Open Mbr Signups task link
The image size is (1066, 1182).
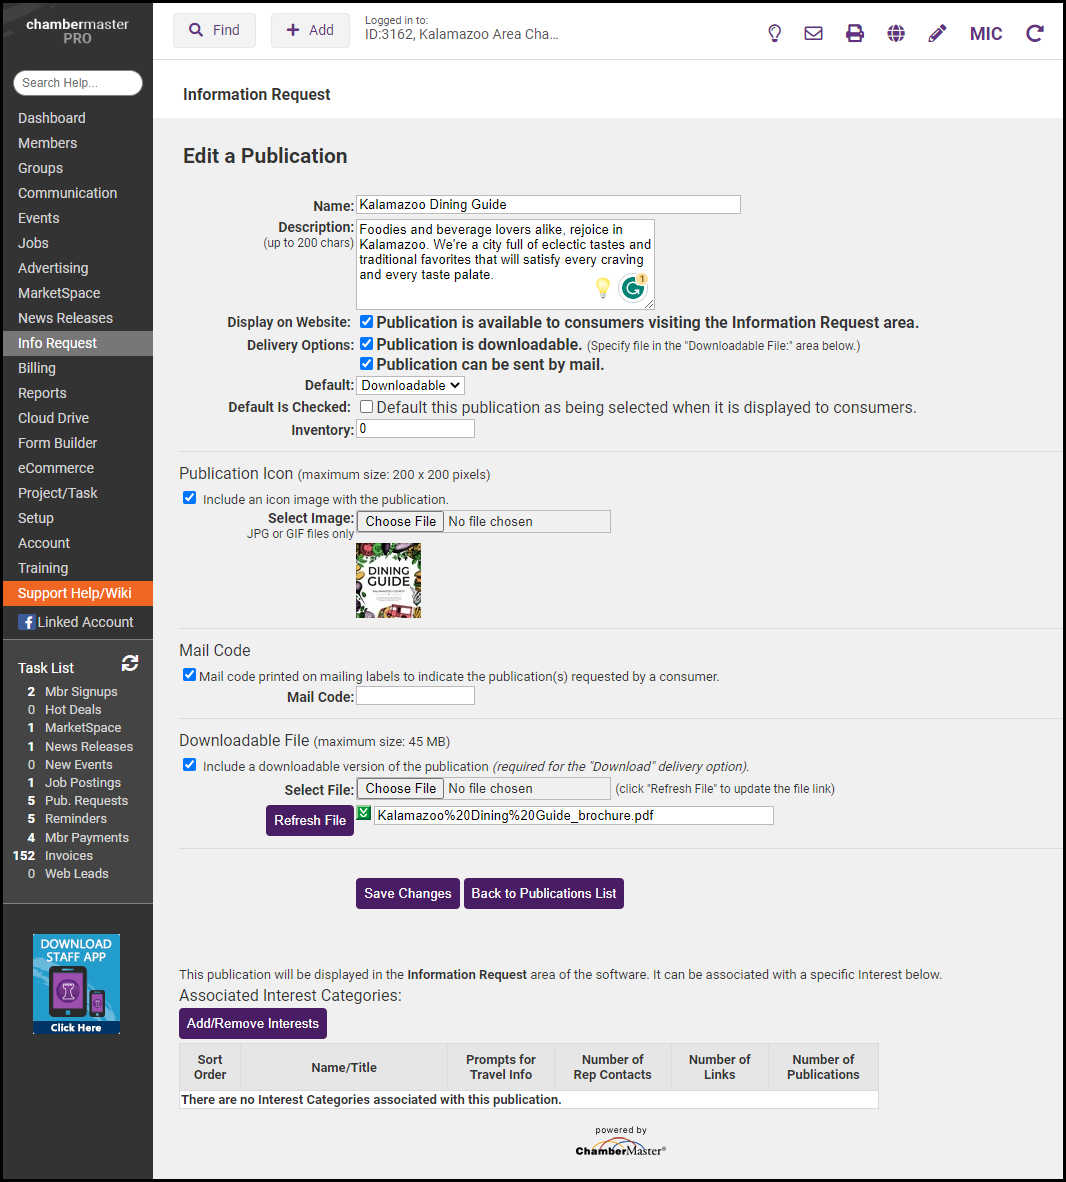pyautogui.click(x=81, y=691)
